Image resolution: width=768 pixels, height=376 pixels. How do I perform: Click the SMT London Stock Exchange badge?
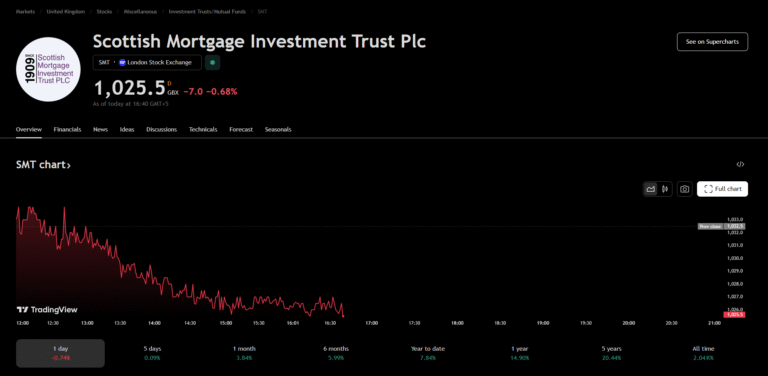tap(147, 63)
